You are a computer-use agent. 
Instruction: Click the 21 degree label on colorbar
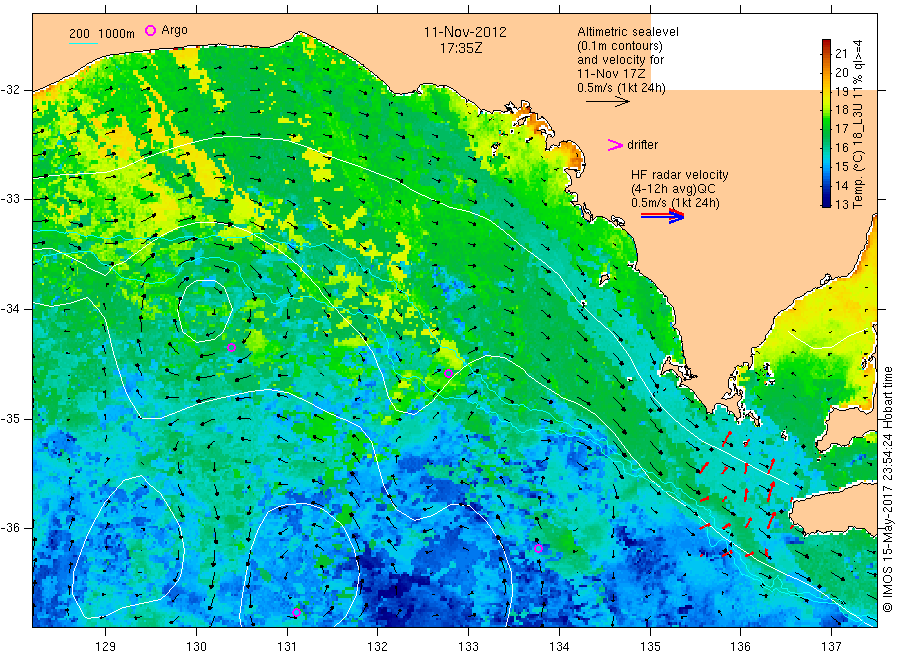point(841,54)
